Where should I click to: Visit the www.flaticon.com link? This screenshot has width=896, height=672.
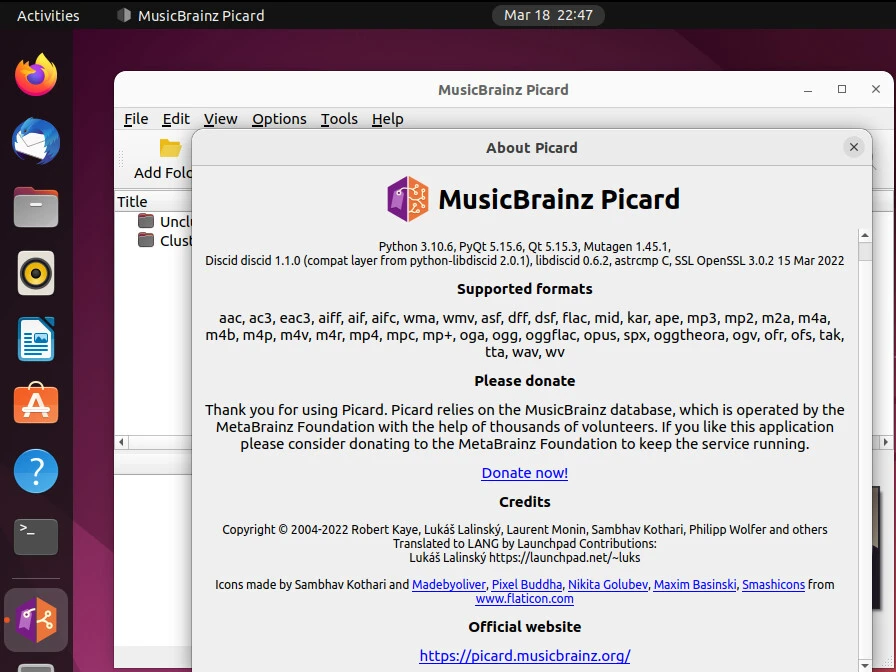tap(524, 598)
